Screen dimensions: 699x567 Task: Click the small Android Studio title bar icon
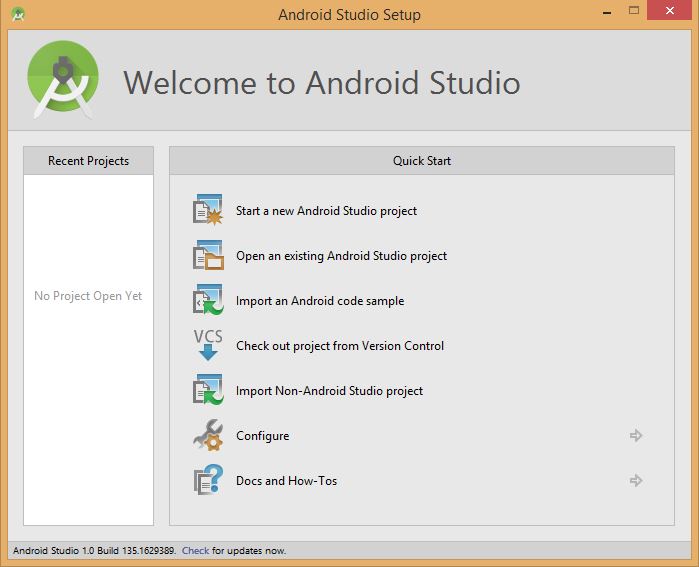[18, 14]
